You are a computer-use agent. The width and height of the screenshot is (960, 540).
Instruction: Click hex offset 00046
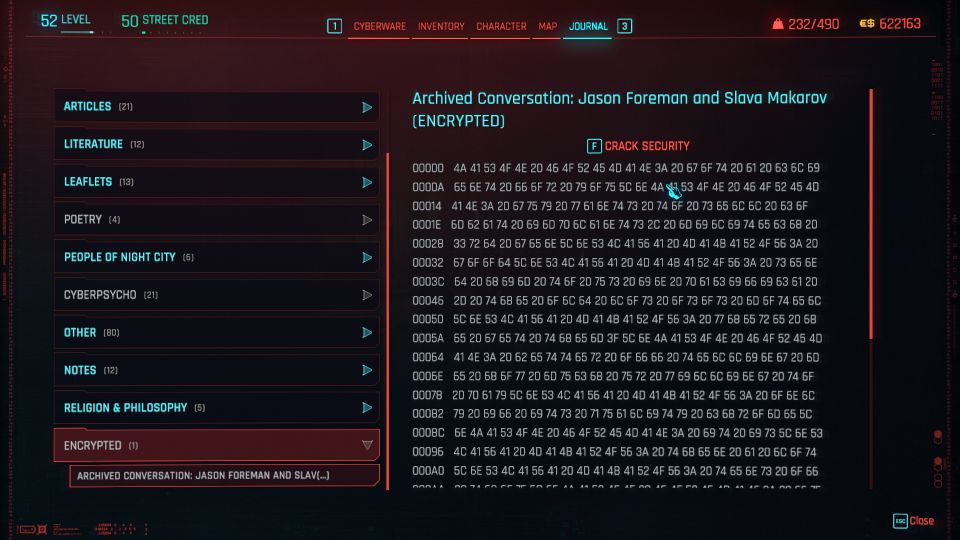click(x=427, y=301)
